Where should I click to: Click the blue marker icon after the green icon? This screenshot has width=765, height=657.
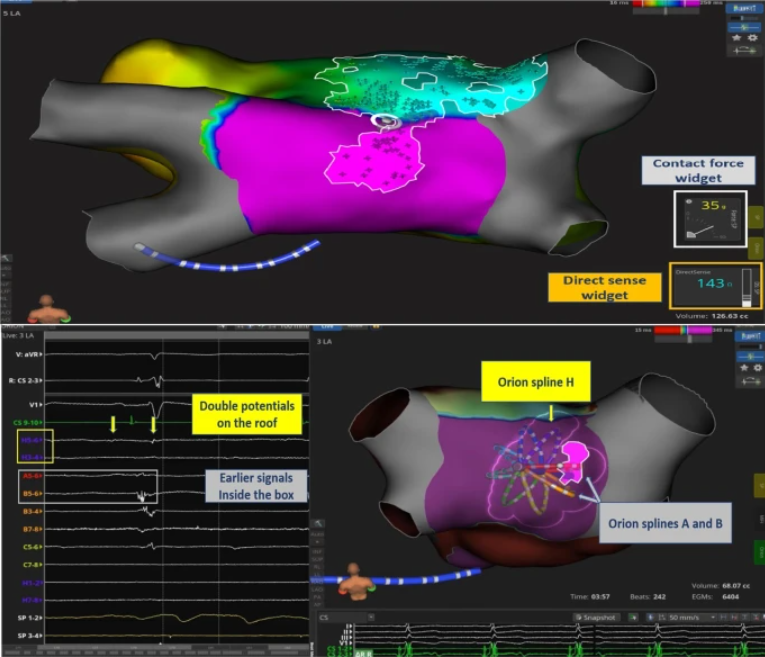(x=650, y=617)
